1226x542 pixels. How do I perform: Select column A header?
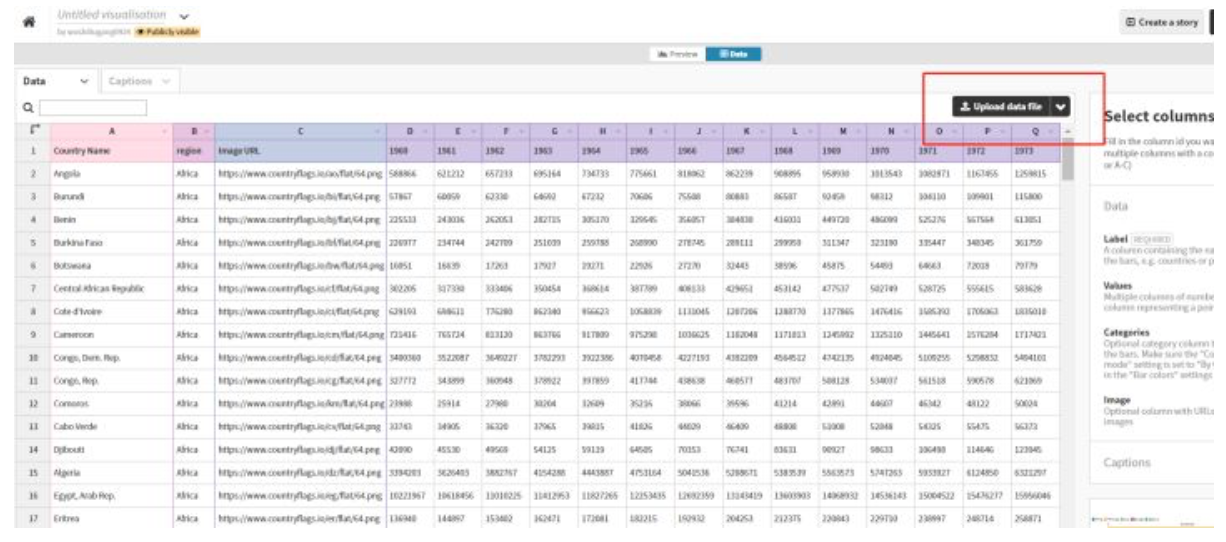tap(112, 131)
